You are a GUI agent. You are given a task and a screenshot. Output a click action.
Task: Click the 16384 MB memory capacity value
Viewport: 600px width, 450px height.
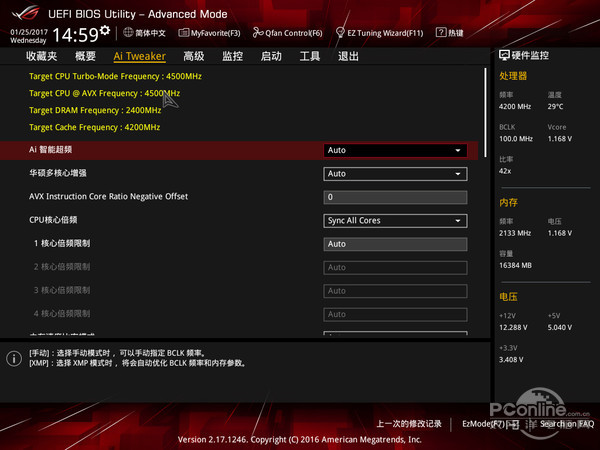pyautogui.click(x=515, y=265)
